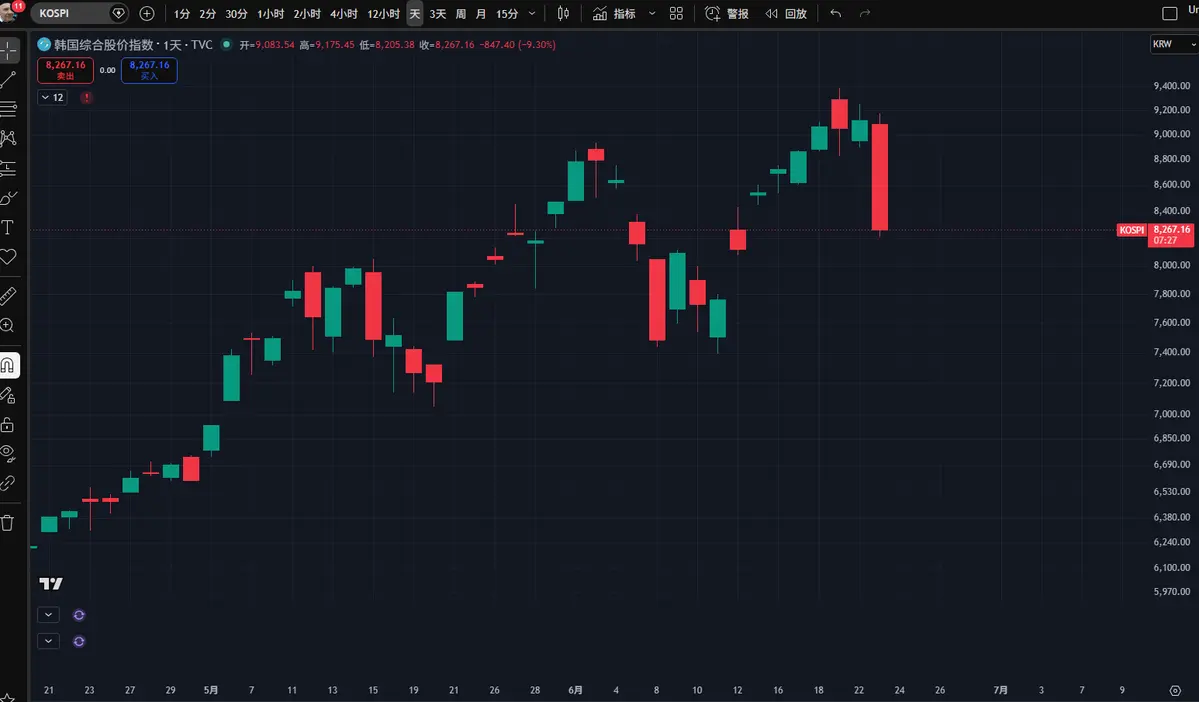The image size is (1199, 702).
Task: Toggle hide all drawings eye icon
Action: click(8, 453)
